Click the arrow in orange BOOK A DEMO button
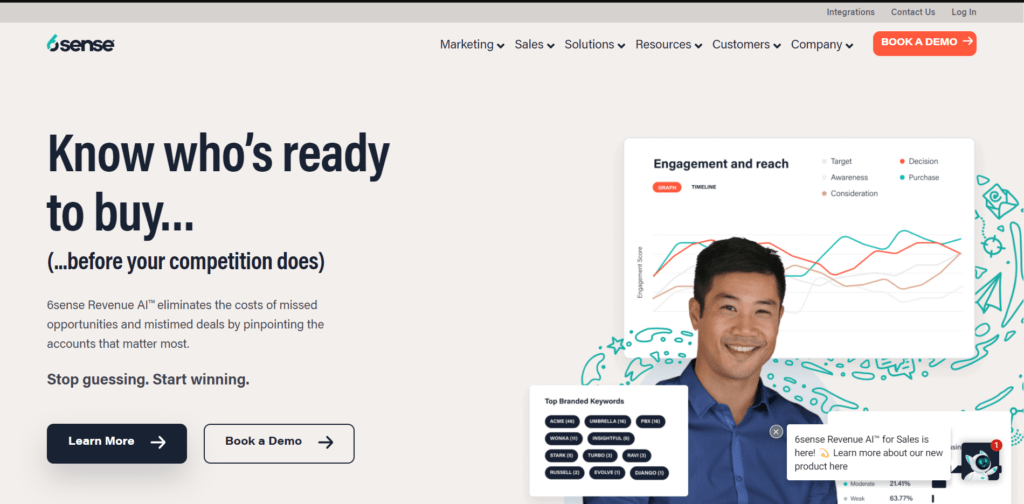 968,41
